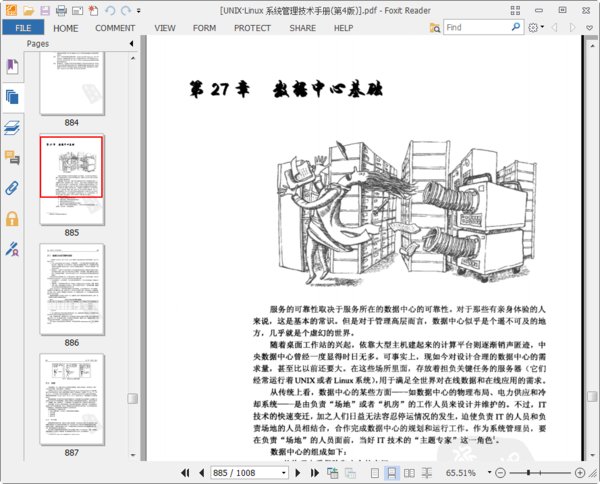Collapse the Pages navigation panel
600x484 pixels.
(129, 45)
